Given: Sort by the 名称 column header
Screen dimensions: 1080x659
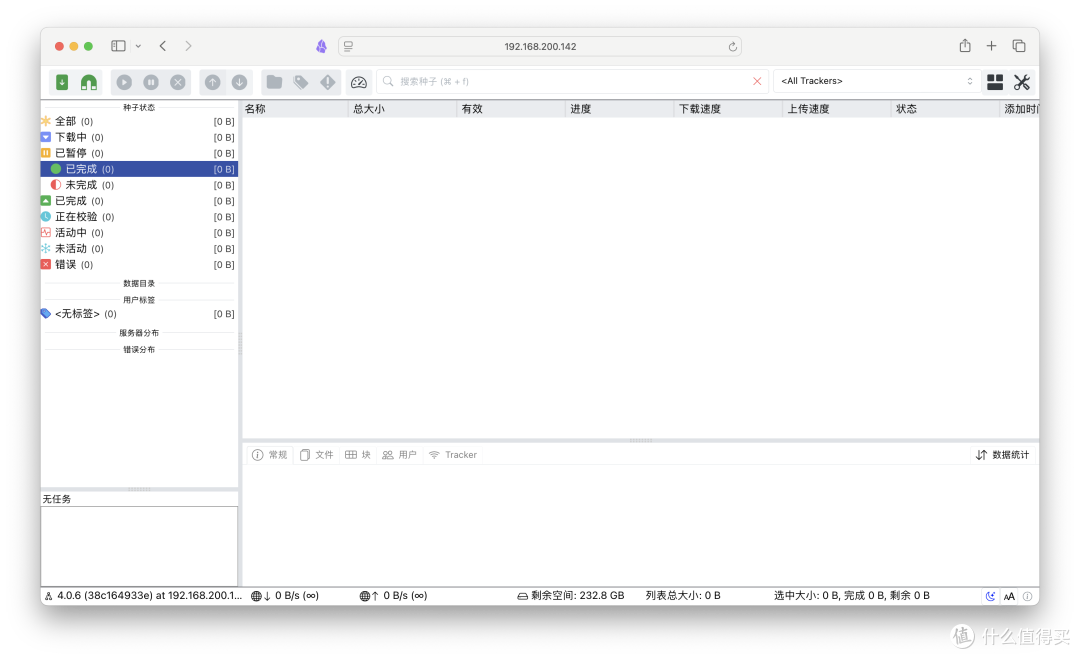Looking at the screenshot, I should point(295,109).
